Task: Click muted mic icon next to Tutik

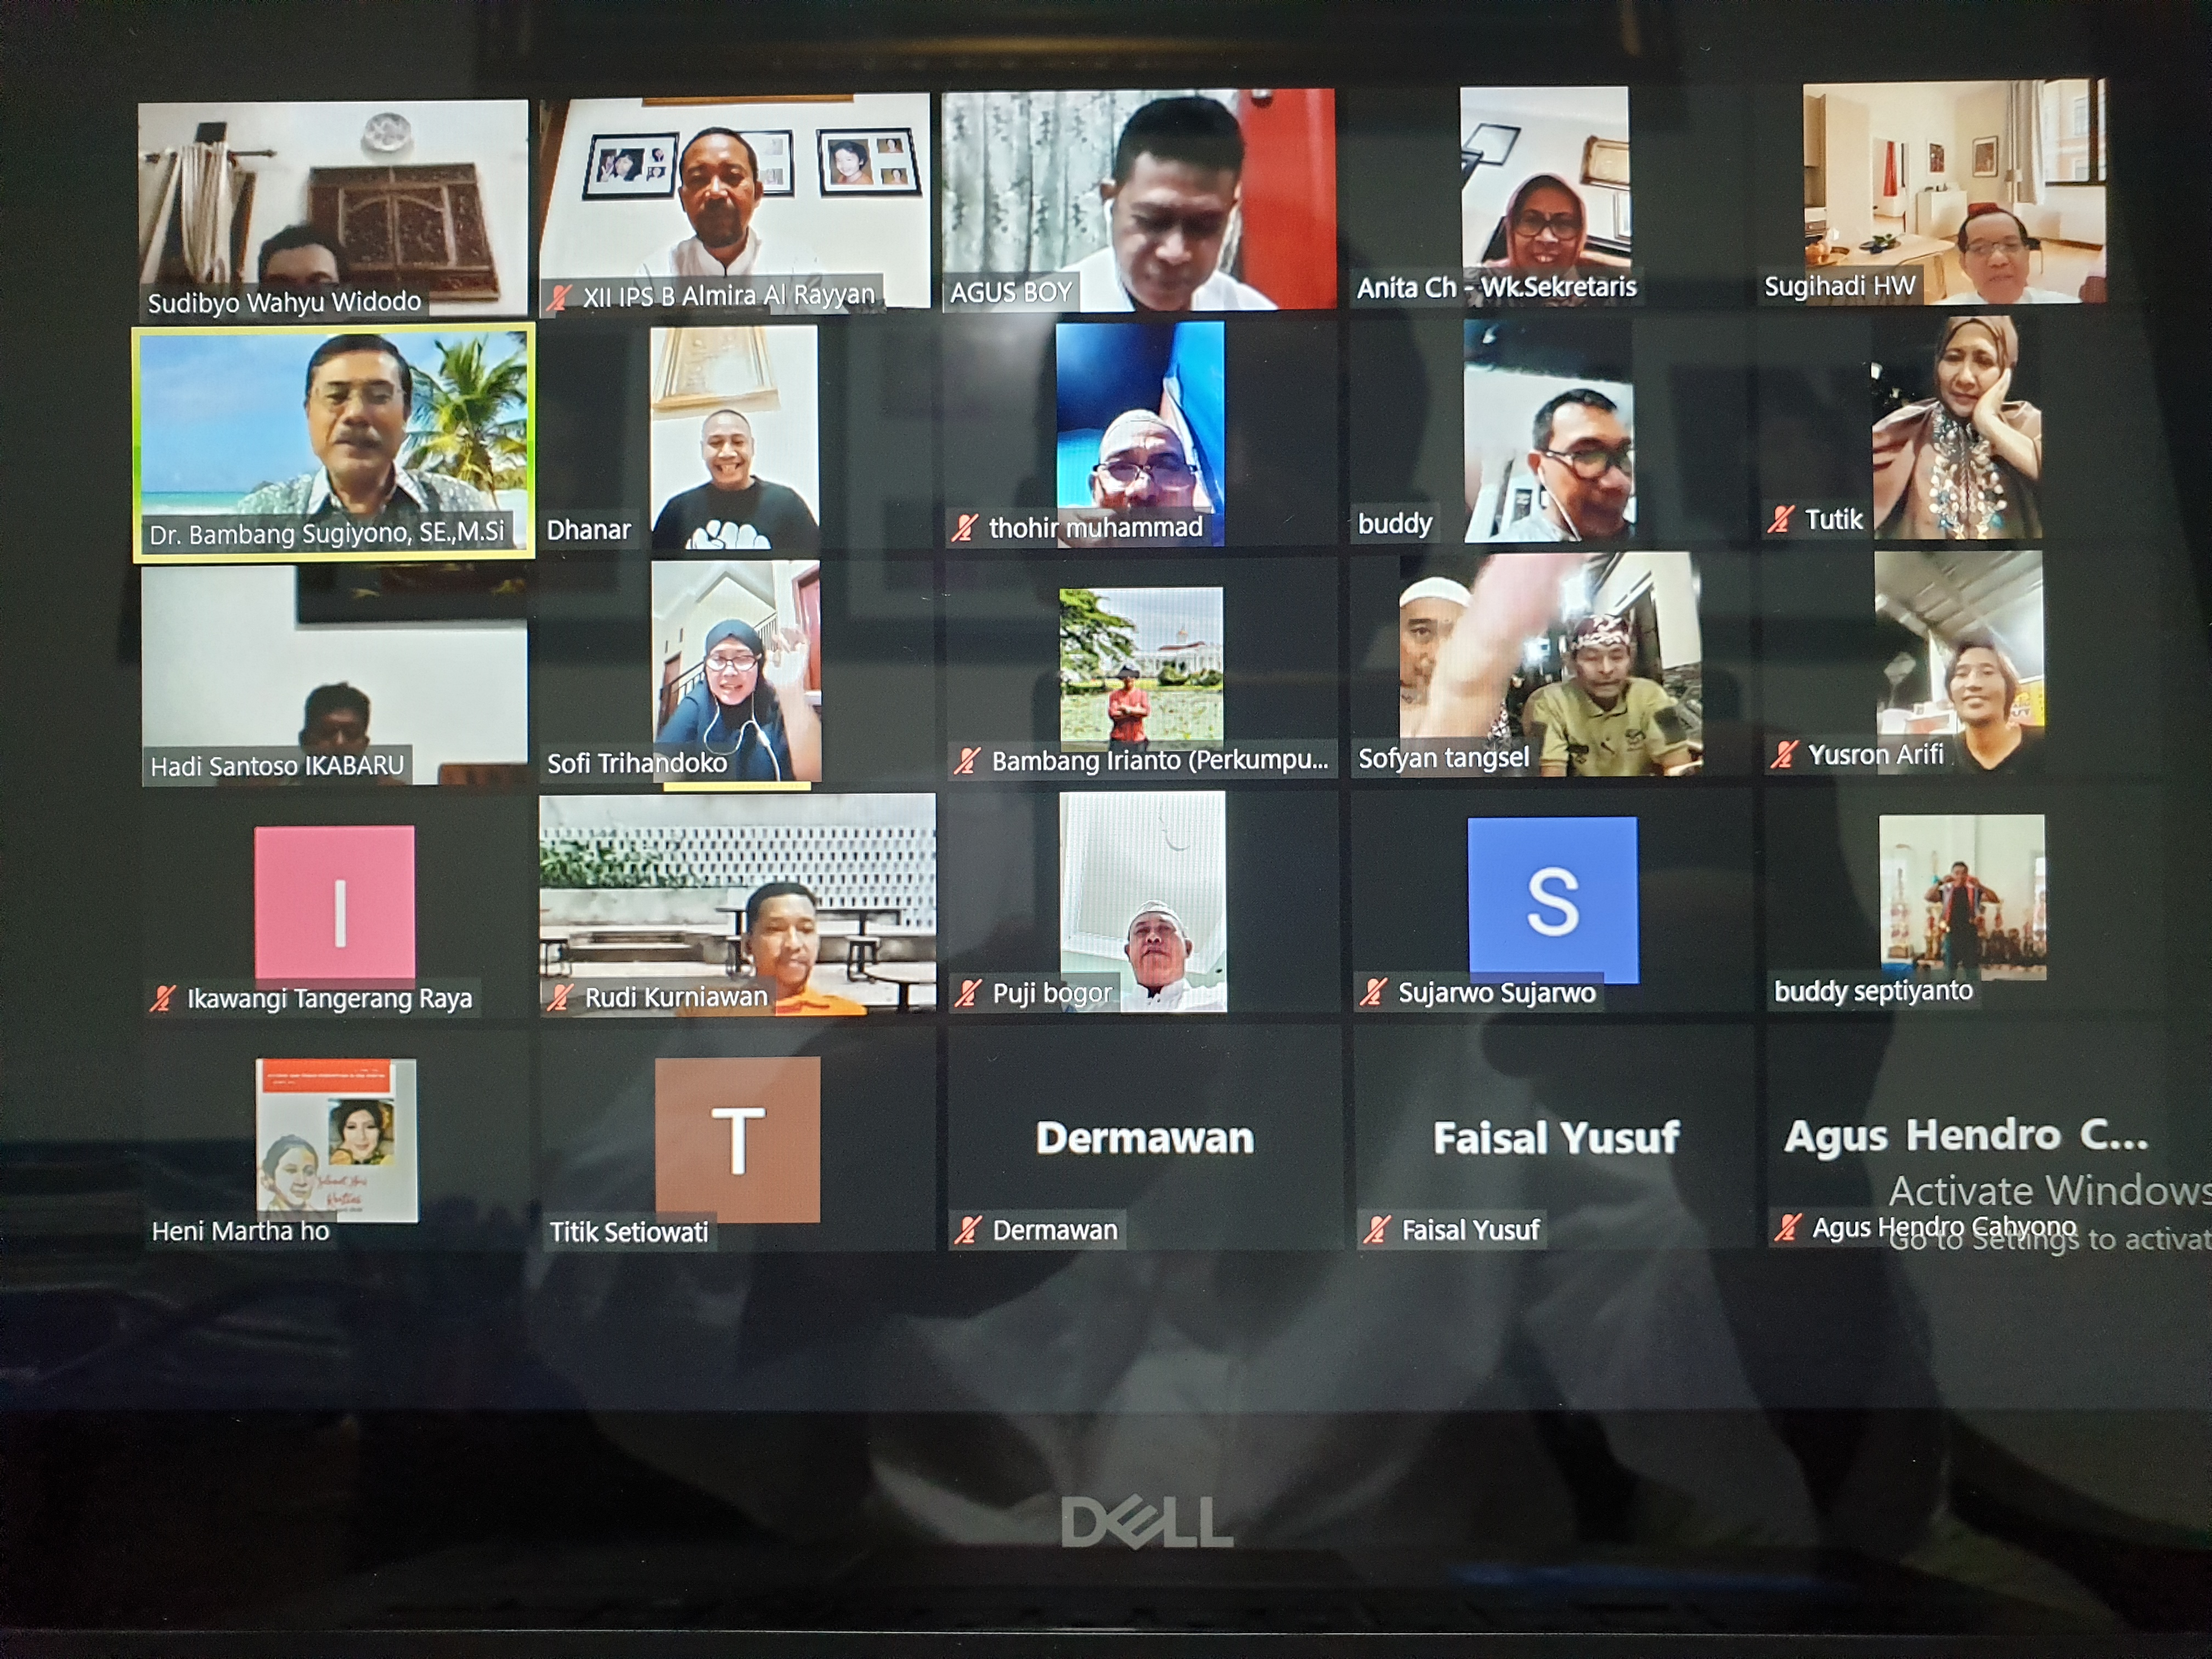Action: pos(1780,519)
